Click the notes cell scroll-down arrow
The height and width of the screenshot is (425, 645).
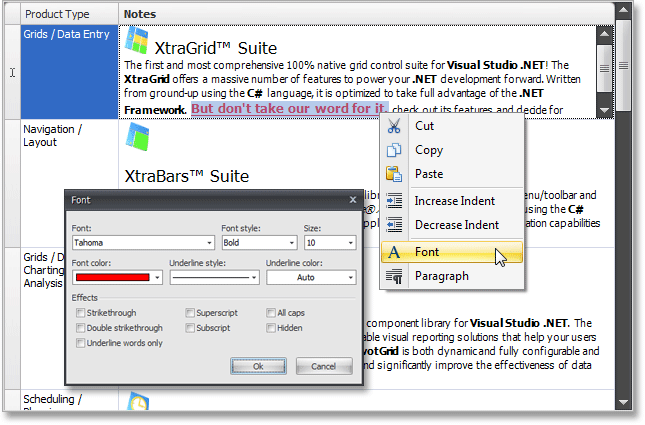point(604,110)
